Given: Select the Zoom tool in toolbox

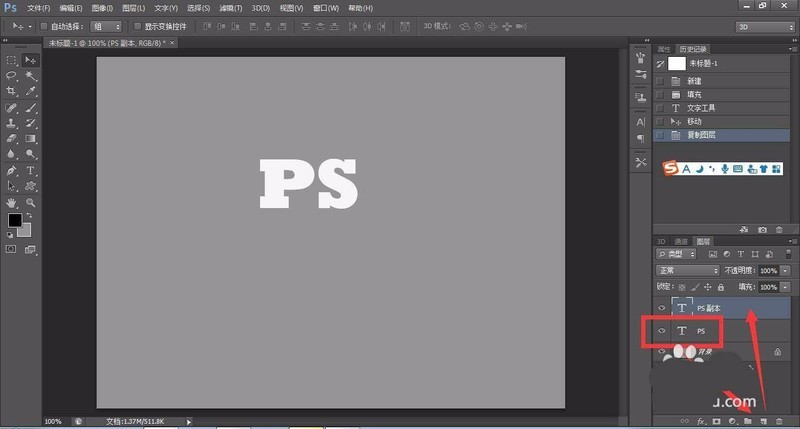Looking at the screenshot, I should (x=30, y=202).
